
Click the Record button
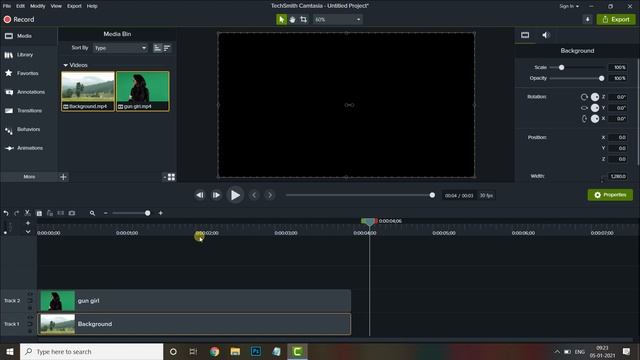tap(19, 19)
